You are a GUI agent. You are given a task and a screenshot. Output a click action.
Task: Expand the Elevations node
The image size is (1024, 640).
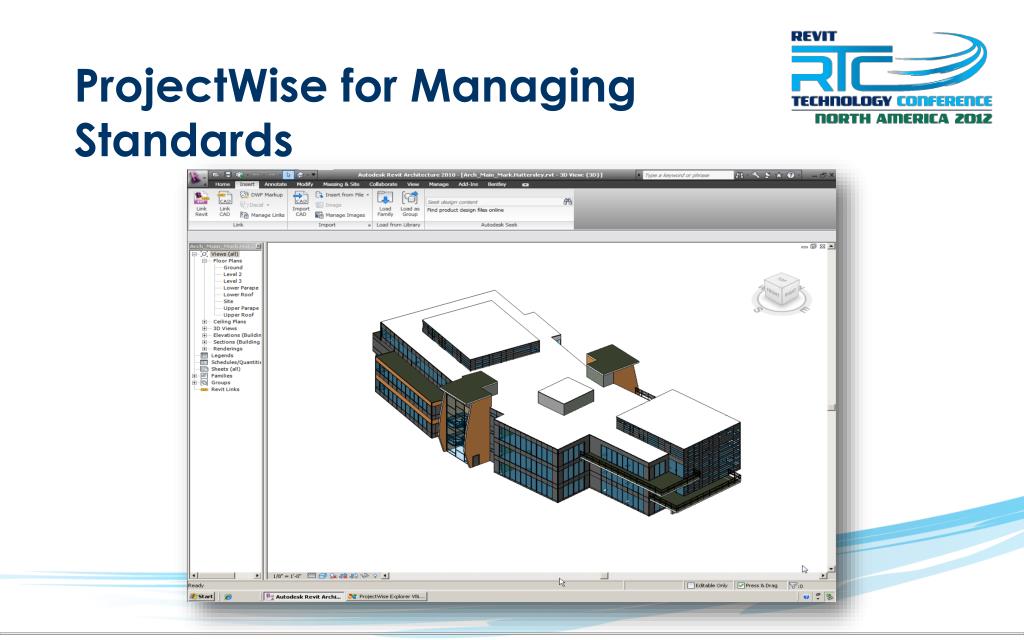204,335
